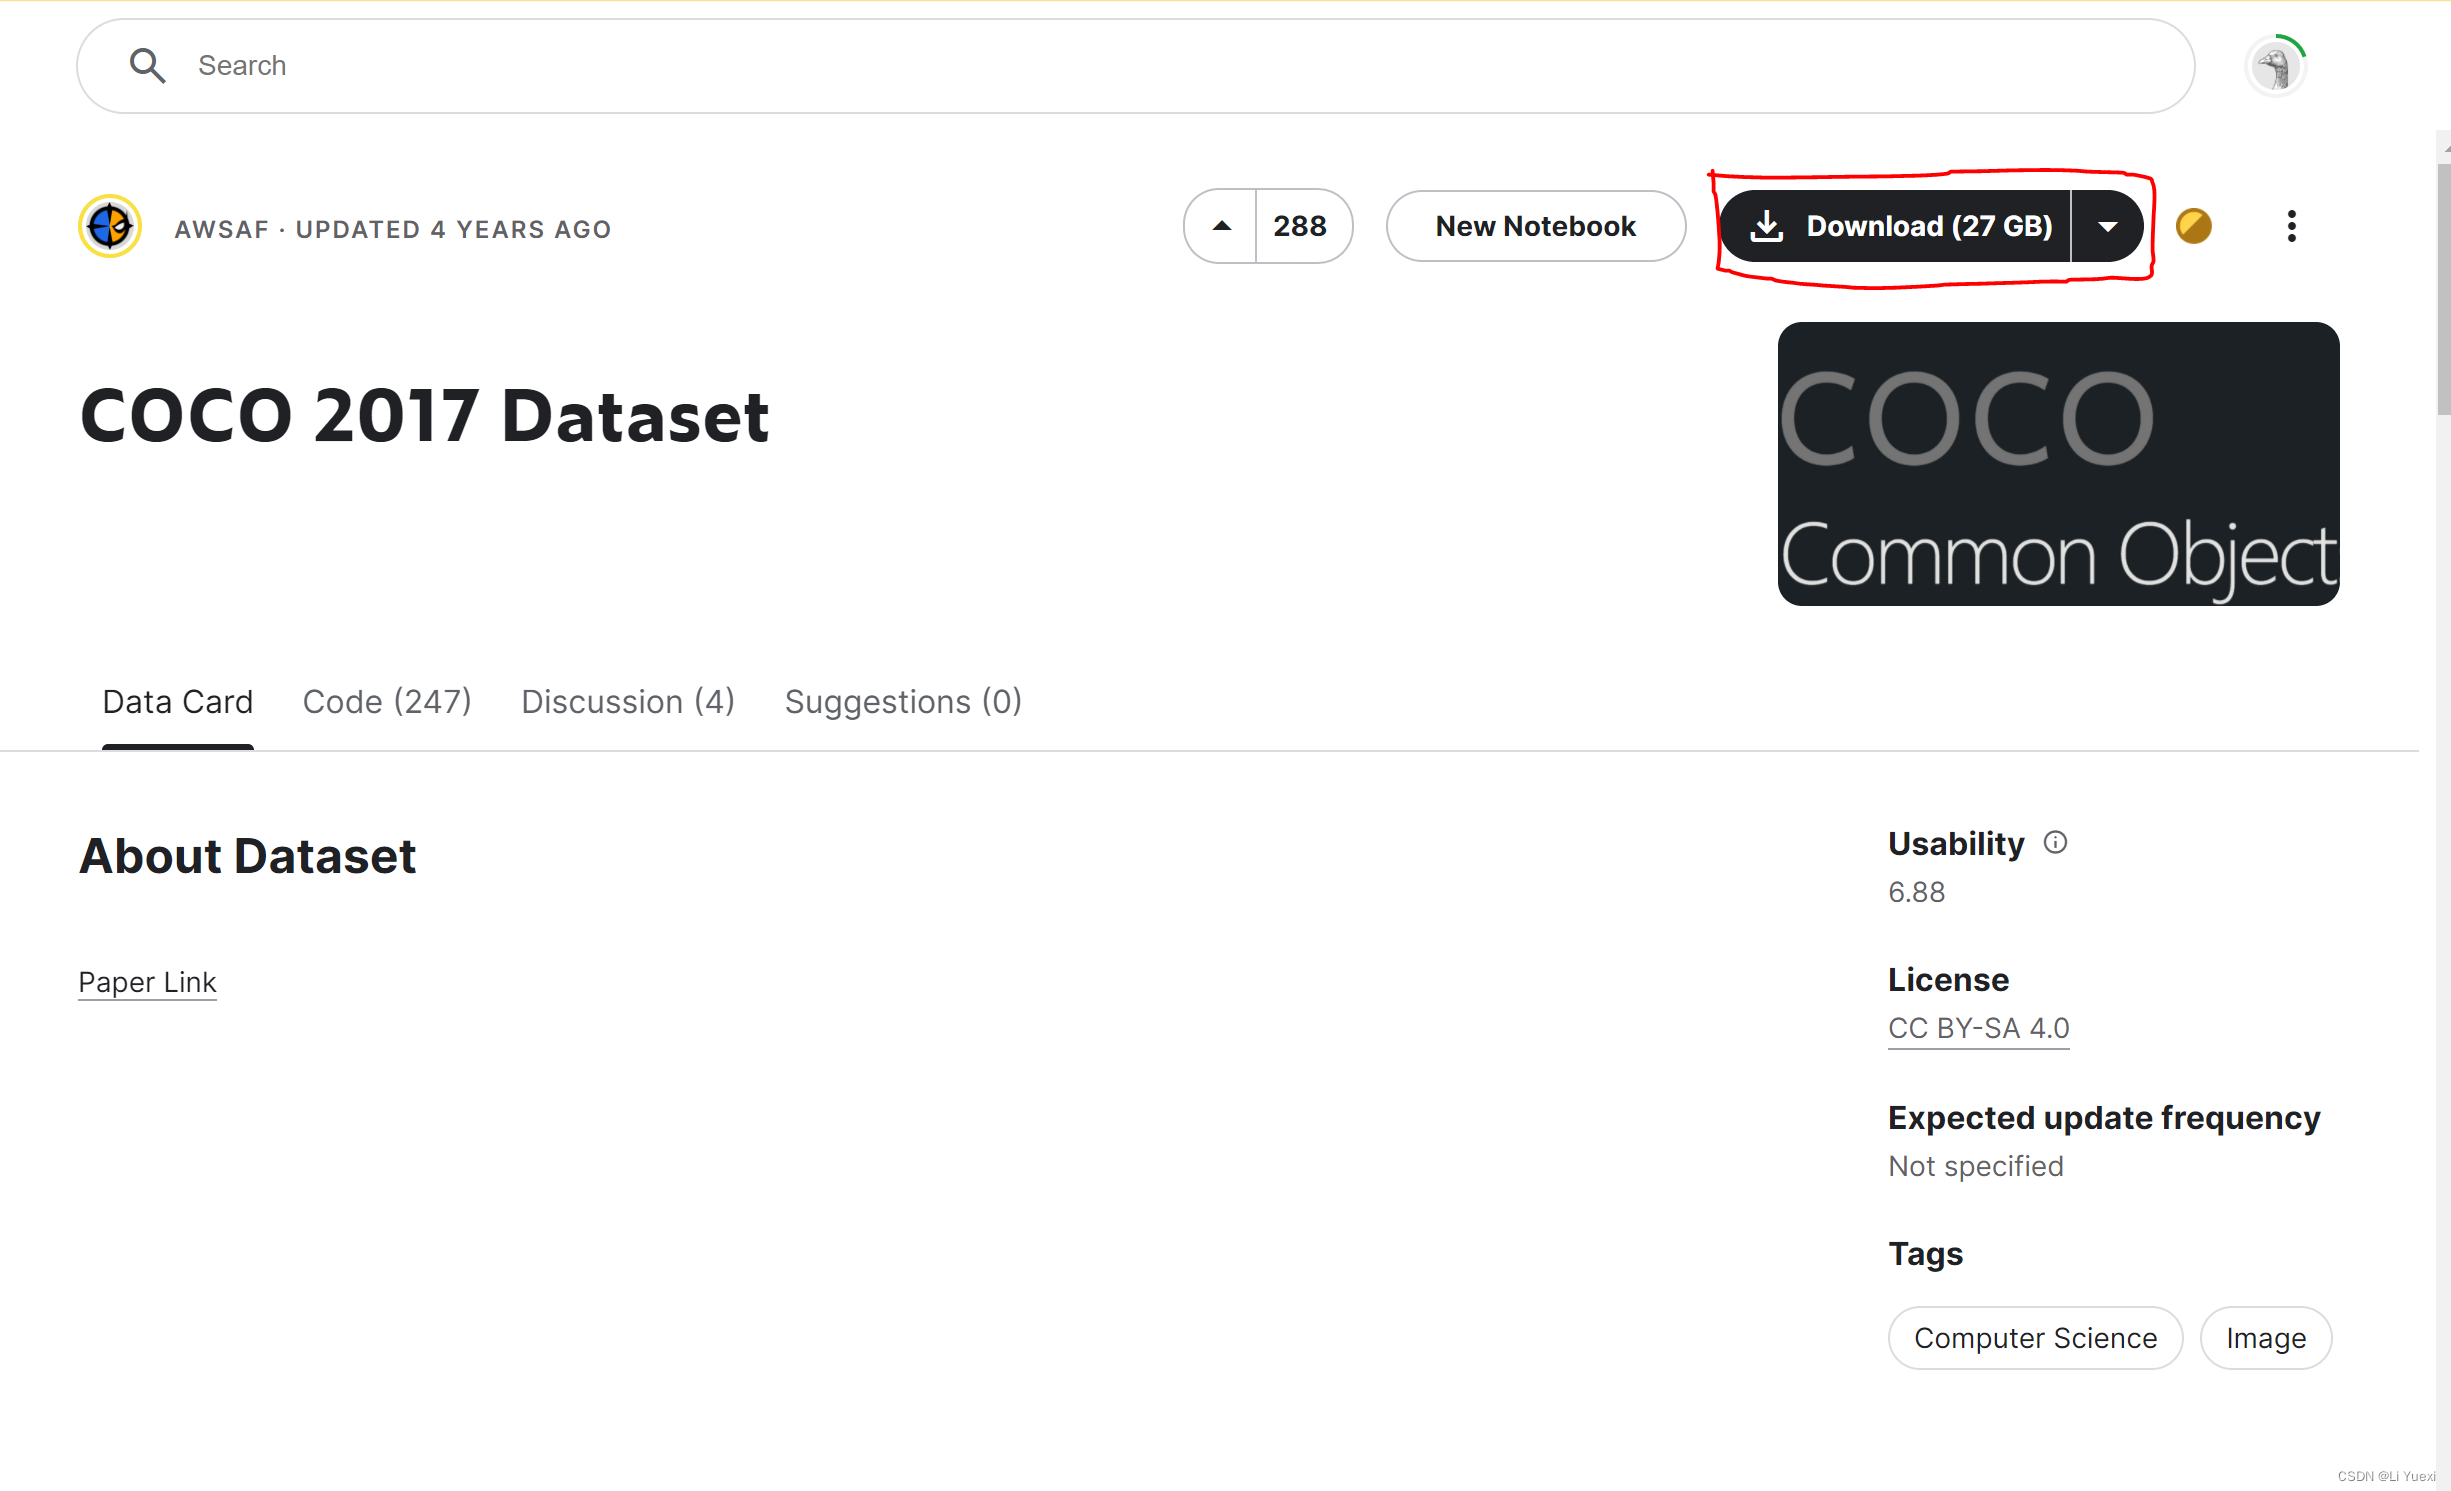Image resolution: width=2451 pixels, height=1491 pixels.
Task: Open the Discussion (4) tab
Action: 628,702
